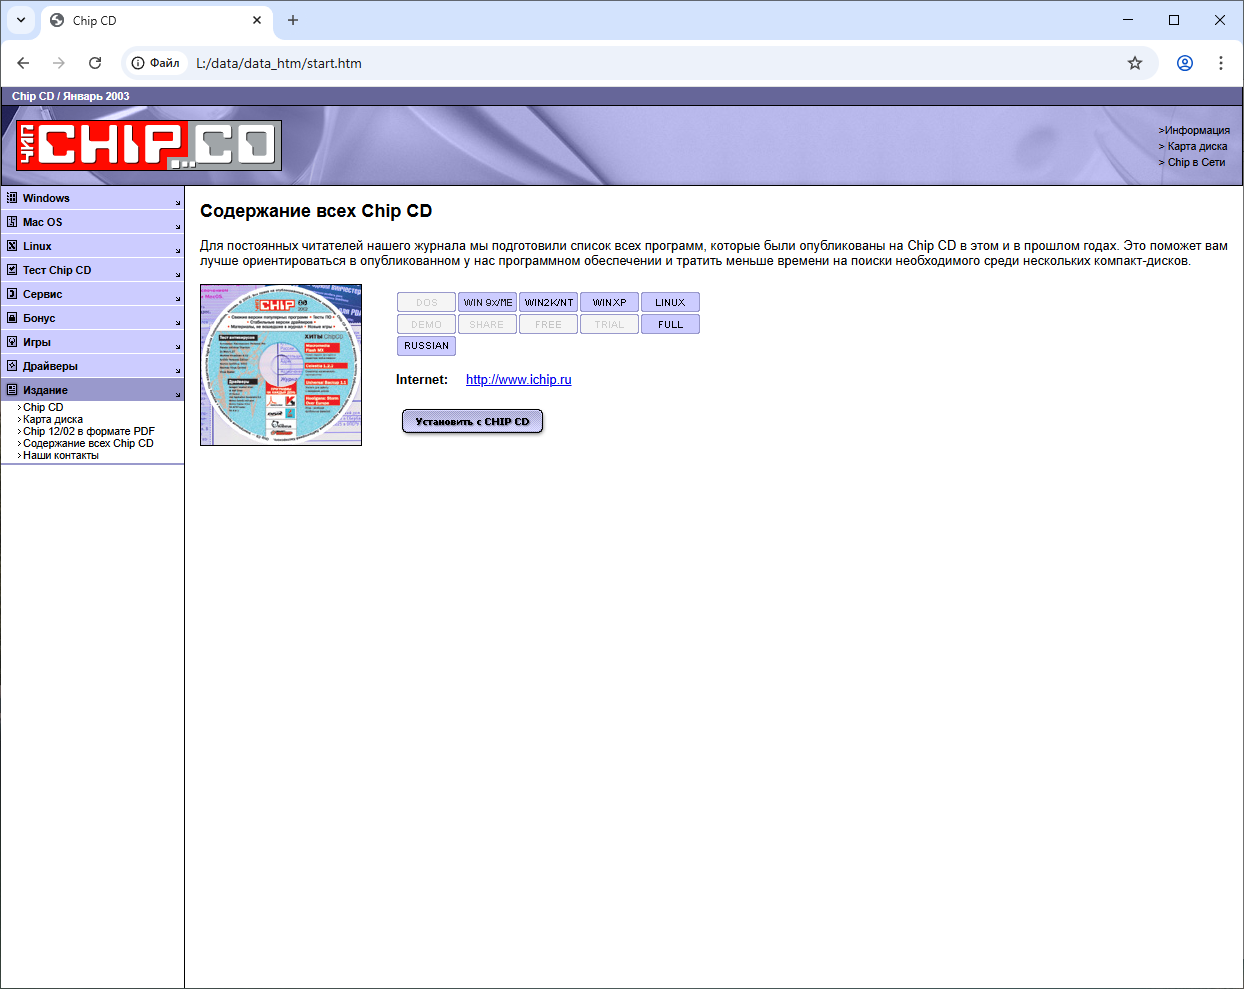Viewport: 1244px width, 989px height.
Task: Click the FREE license badge
Action: pos(549,324)
